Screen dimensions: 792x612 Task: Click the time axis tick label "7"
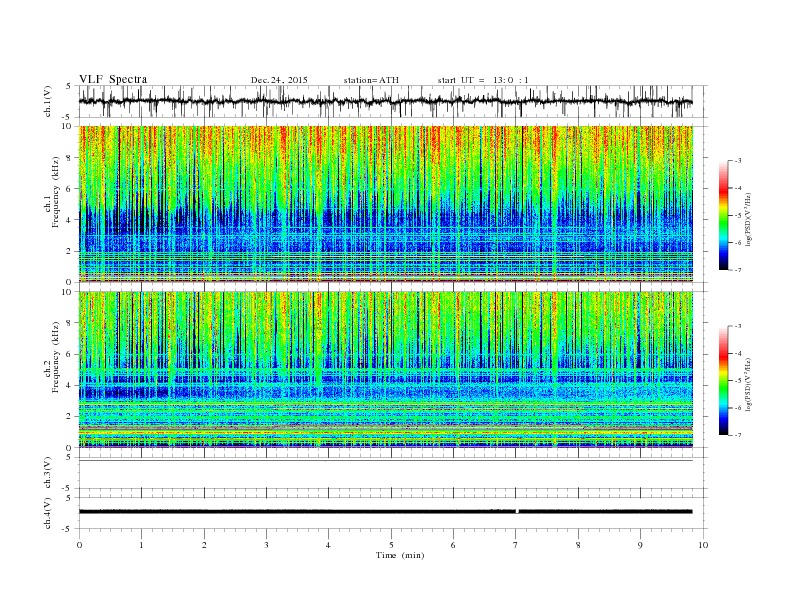[x=516, y=545]
